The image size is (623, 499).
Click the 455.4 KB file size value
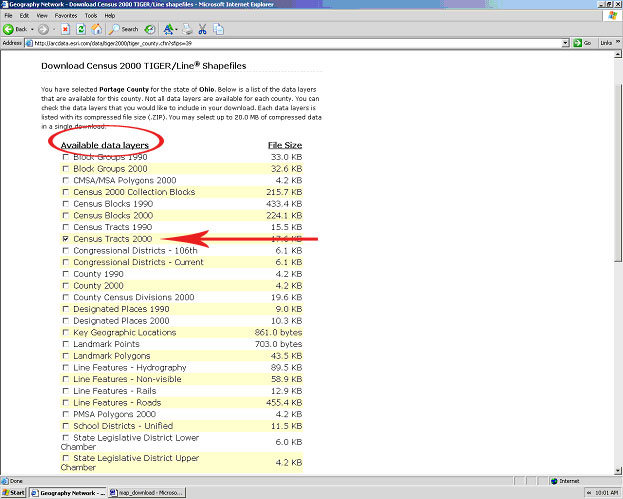[x=284, y=403]
